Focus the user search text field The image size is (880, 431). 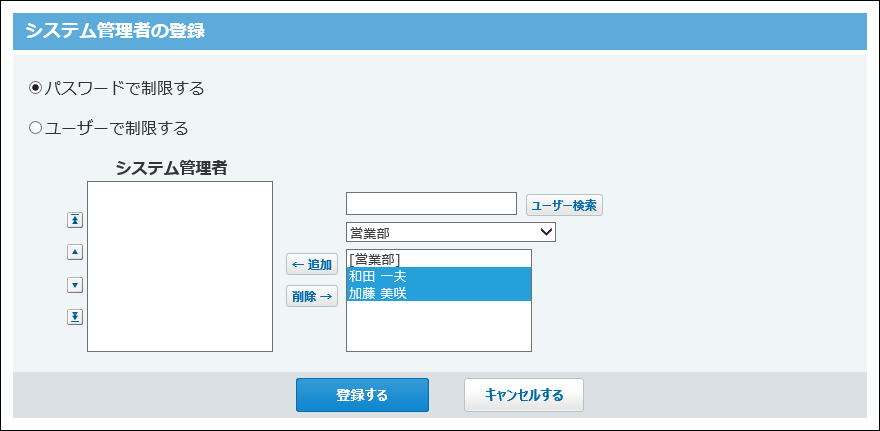(x=431, y=204)
